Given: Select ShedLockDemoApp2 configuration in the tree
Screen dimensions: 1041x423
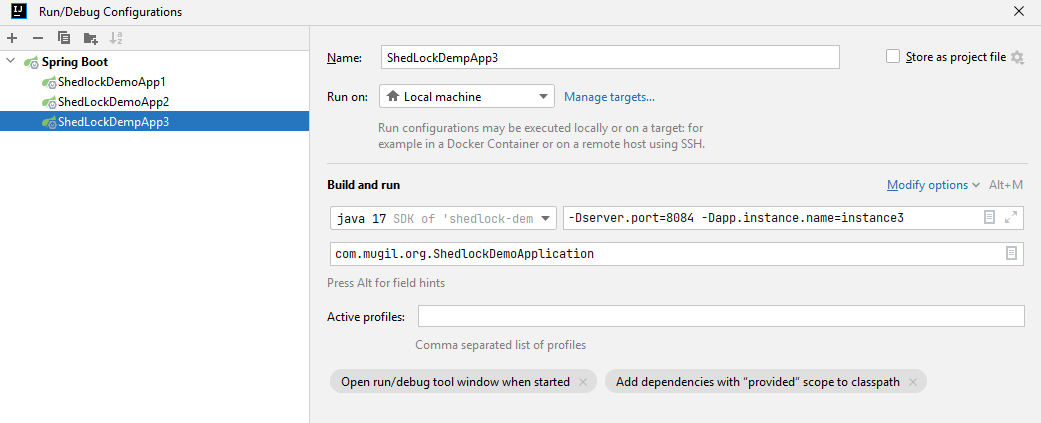Looking at the screenshot, I should pyautogui.click(x=113, y=102).
